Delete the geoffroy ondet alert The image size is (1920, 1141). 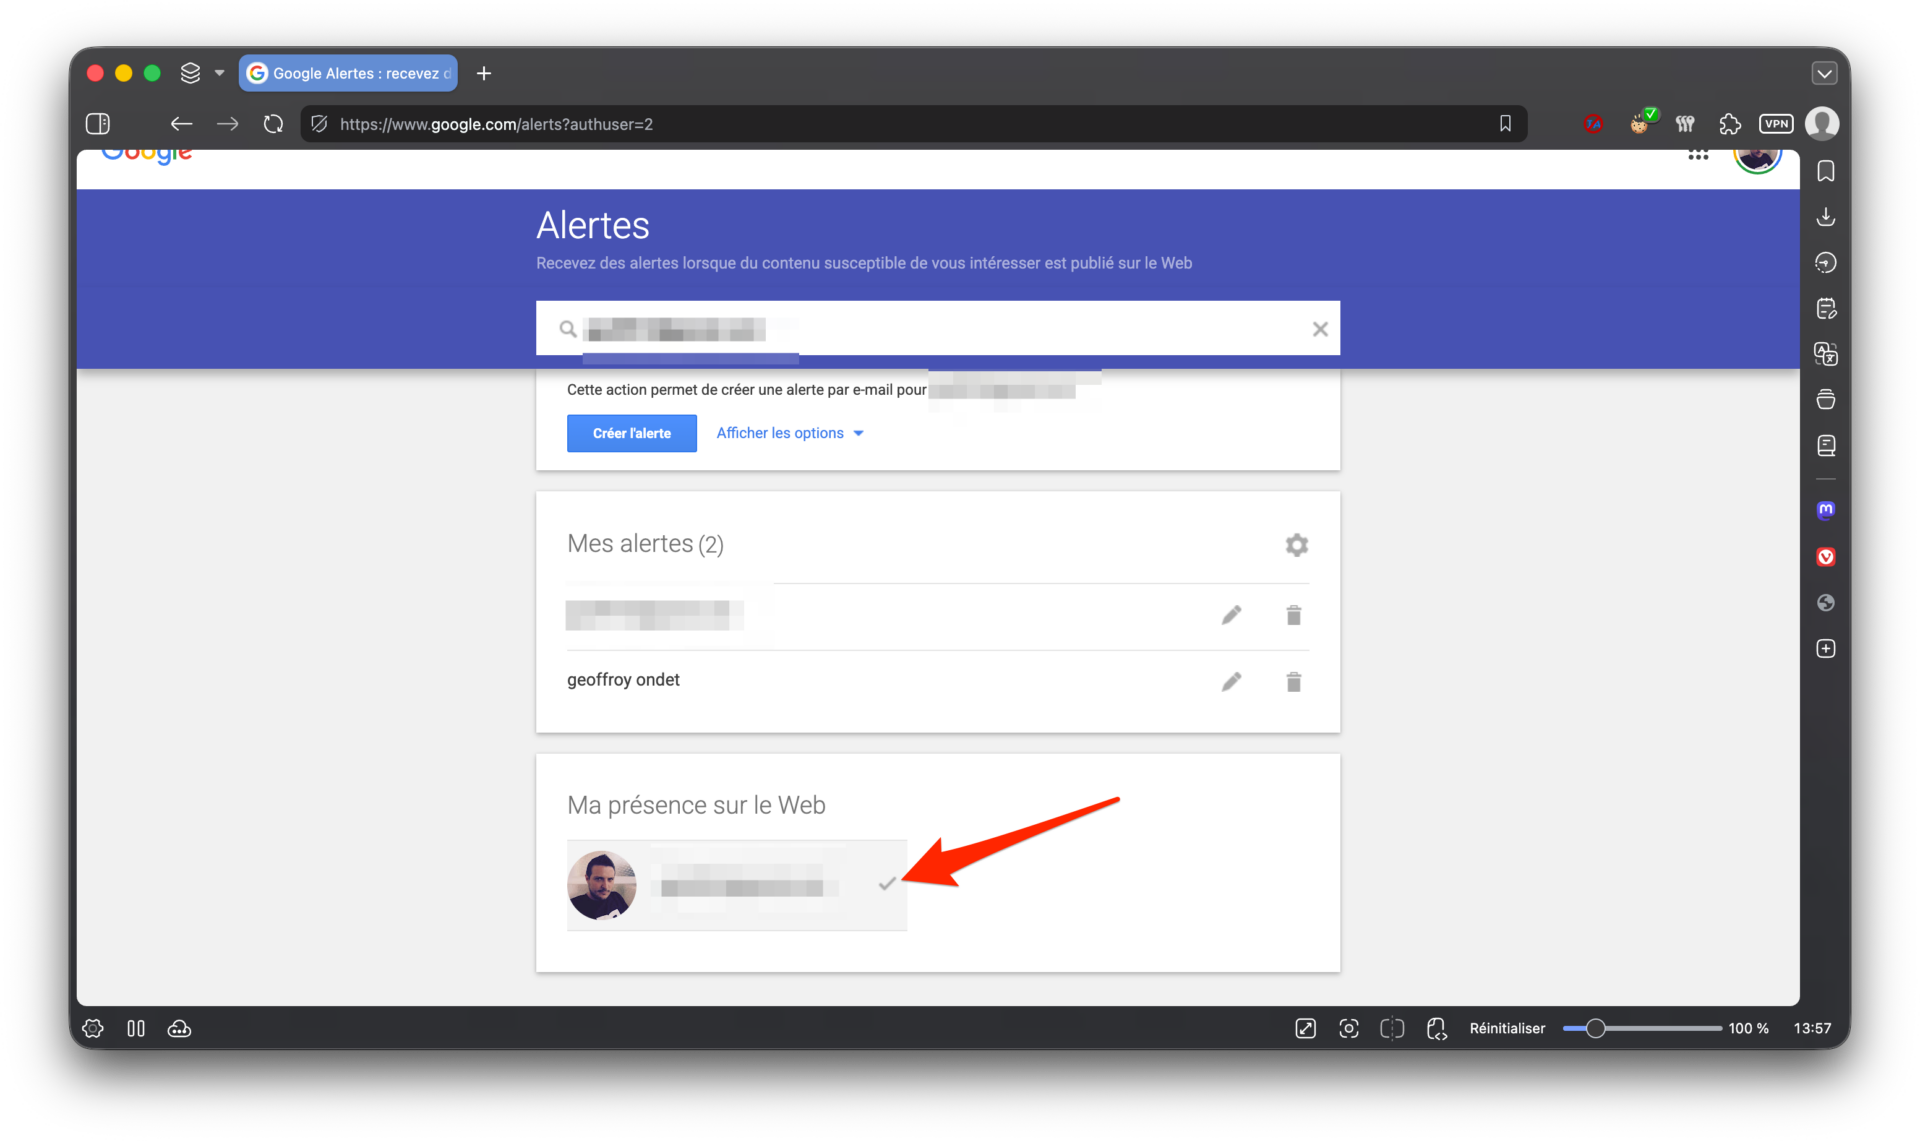pos(1294,682)
